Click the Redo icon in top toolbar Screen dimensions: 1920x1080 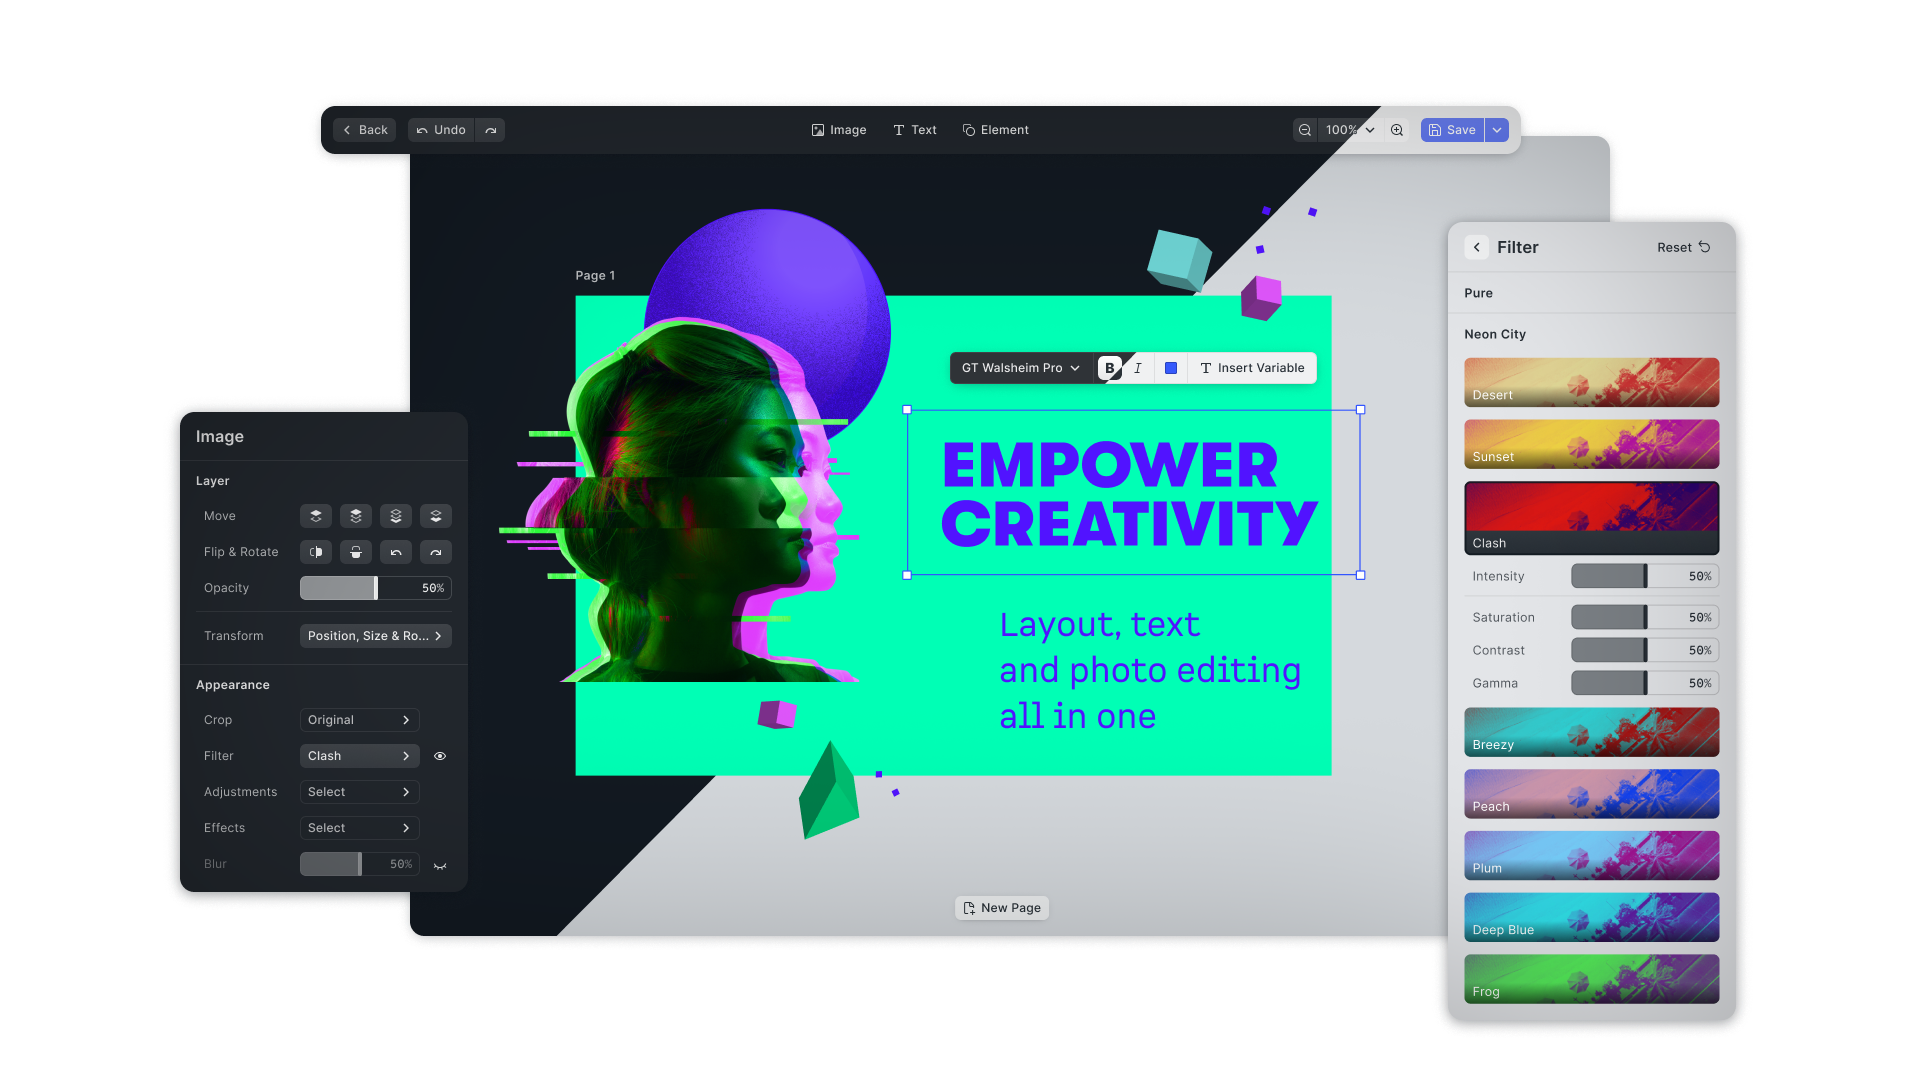click(x=491, y=129)
